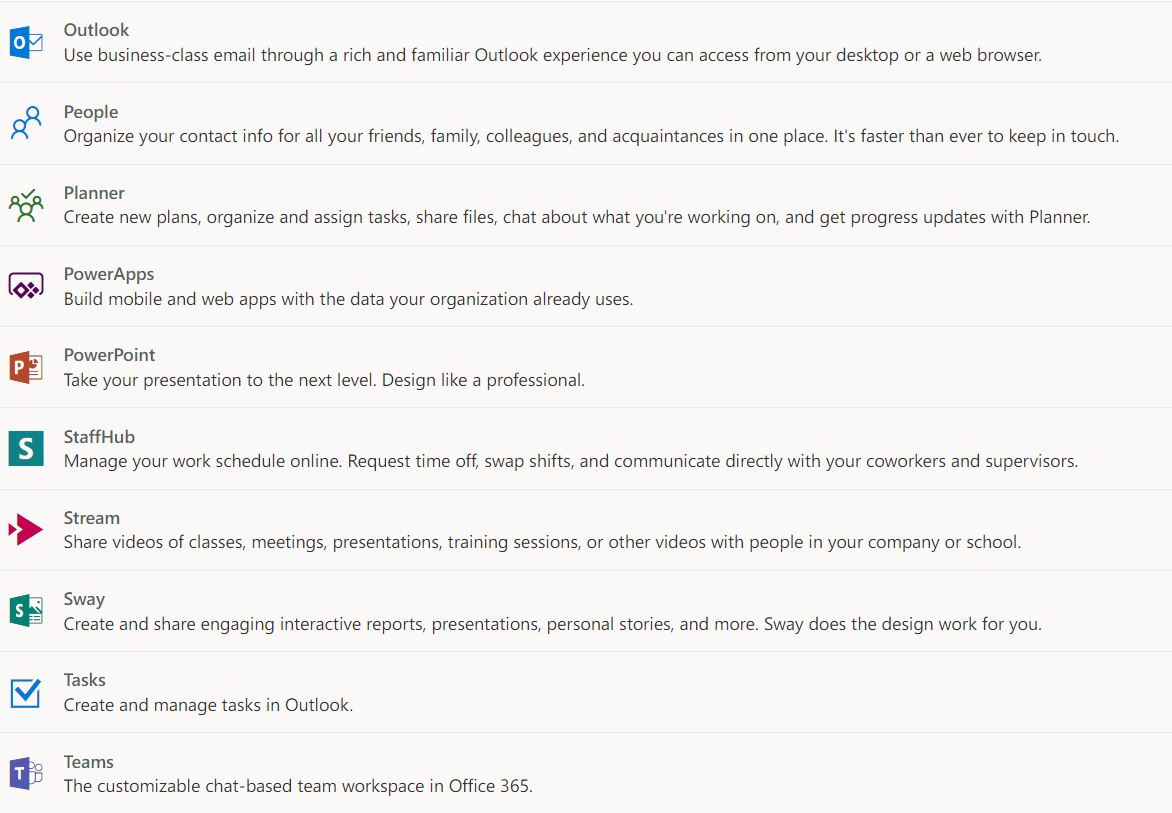Click the Stream play-arrow icon

tap(28, 527)
